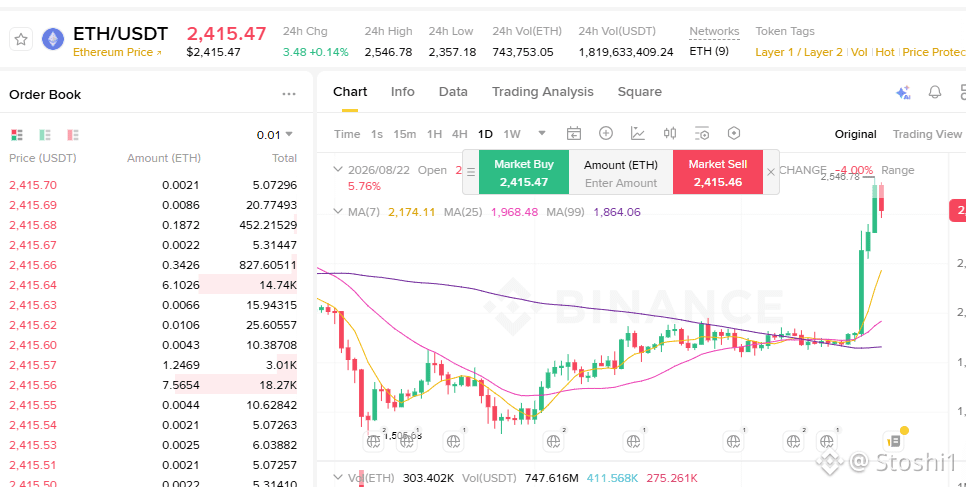
Task: Open chart display settings icon
Action: [x=702, y=133]
